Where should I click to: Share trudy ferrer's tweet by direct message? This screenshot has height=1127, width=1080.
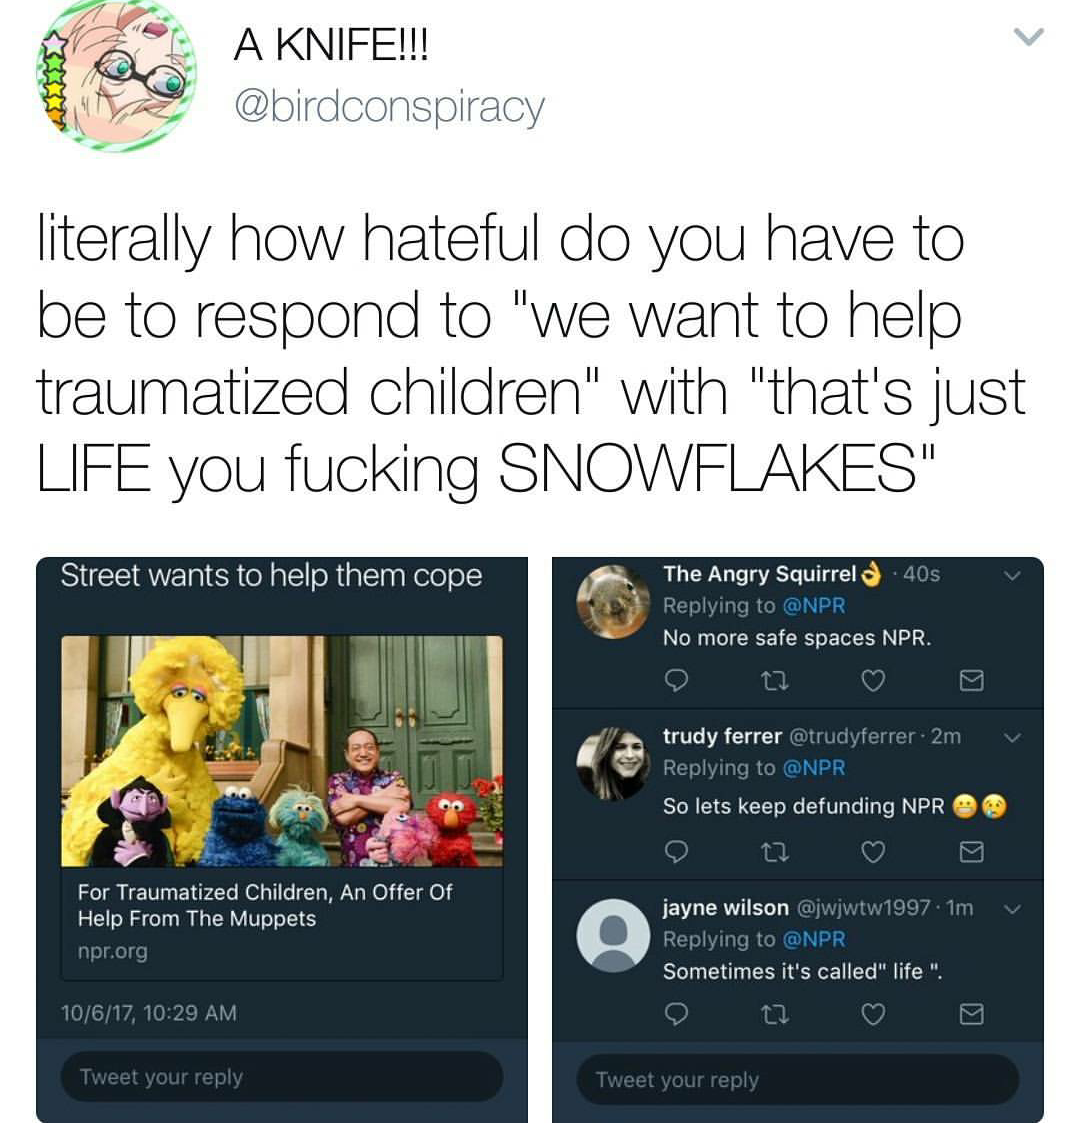pyautogui.click(x=971, y=852)
